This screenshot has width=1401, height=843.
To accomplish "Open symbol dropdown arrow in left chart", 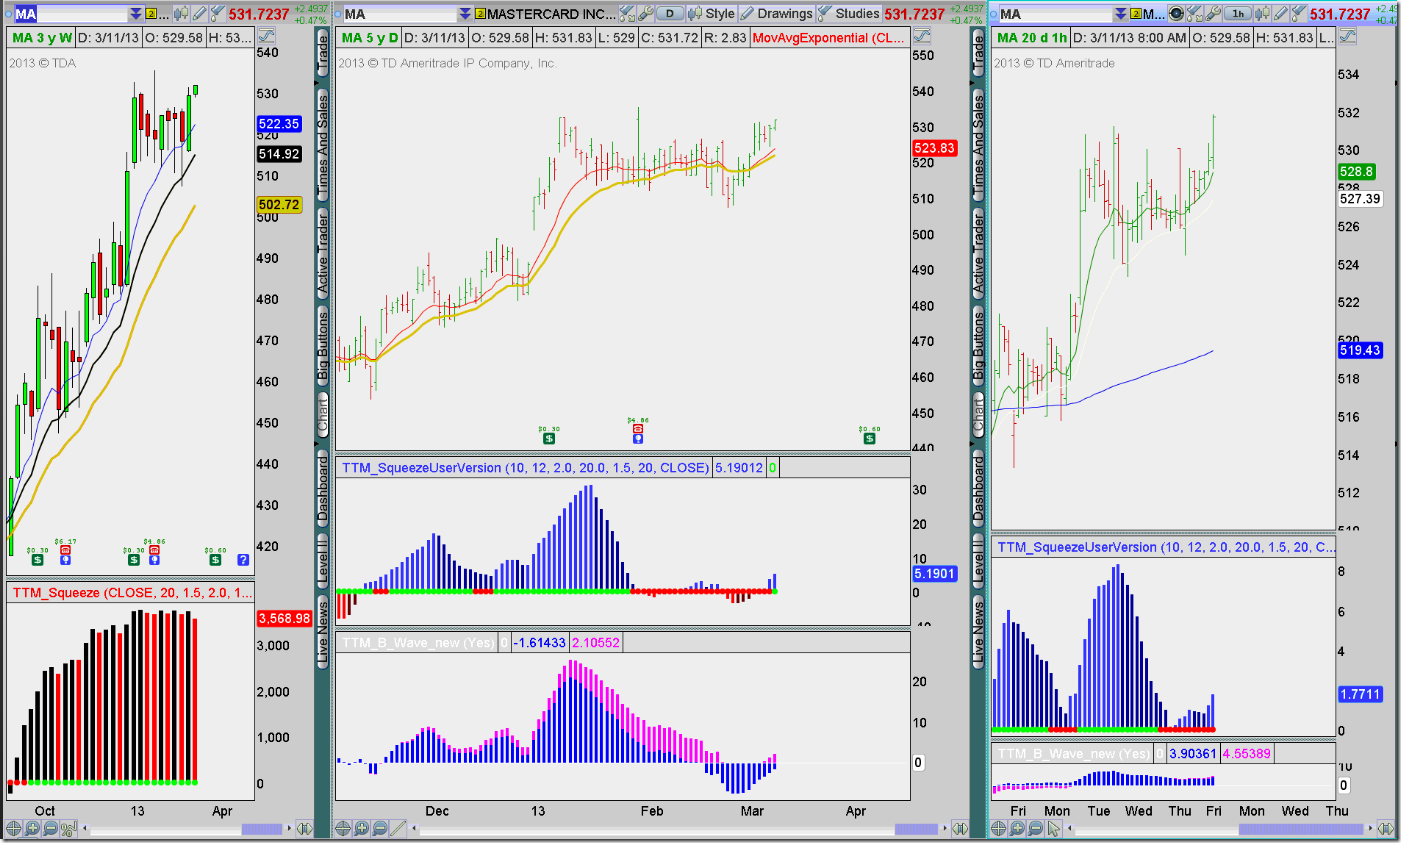I will 136,14.
